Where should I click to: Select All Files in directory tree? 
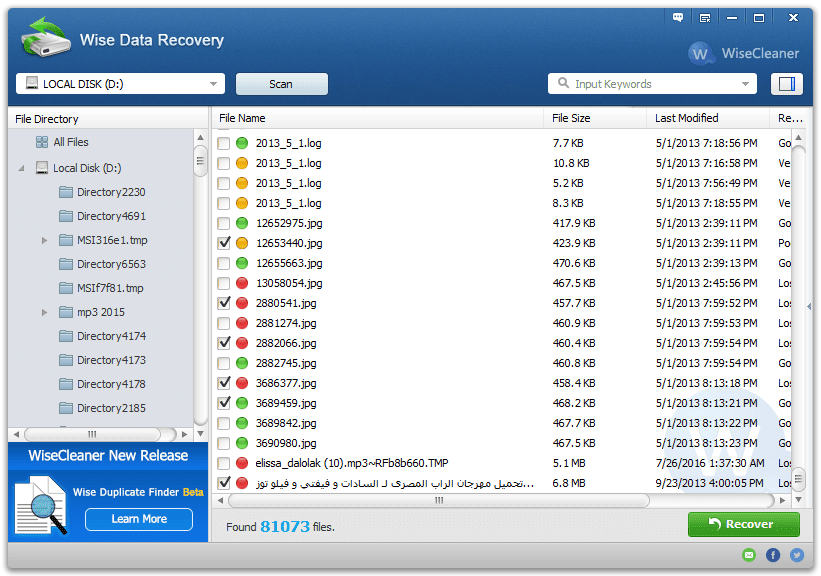[x=71, y=142]
